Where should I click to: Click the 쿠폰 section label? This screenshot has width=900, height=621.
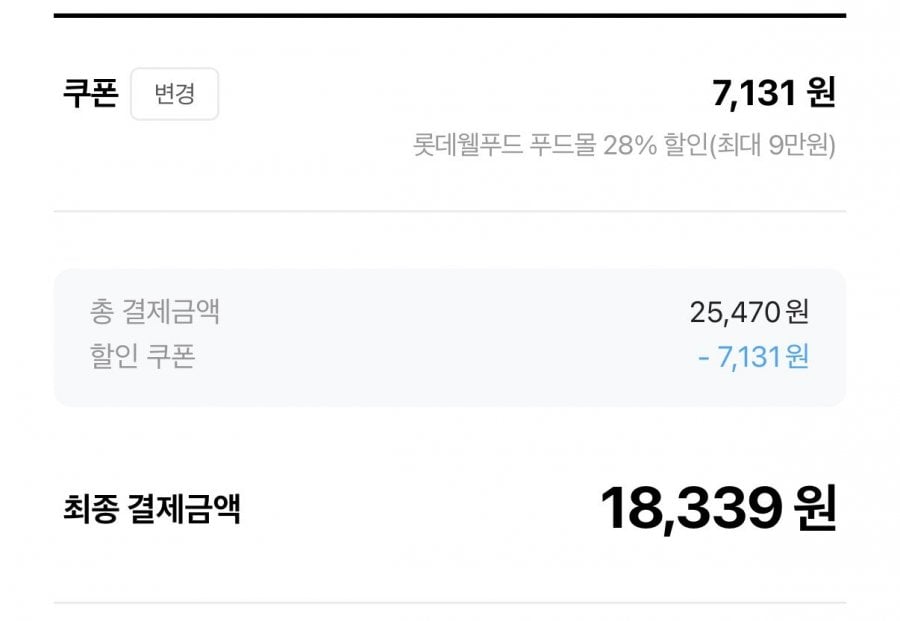pos(90,94)
